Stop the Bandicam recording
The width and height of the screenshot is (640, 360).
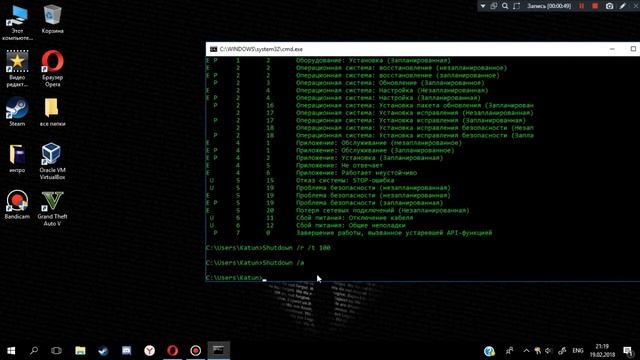coord(595,6)
